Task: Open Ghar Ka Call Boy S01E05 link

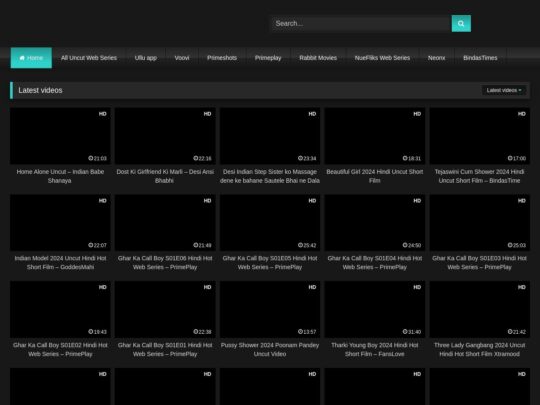Action: coord(270,262)
